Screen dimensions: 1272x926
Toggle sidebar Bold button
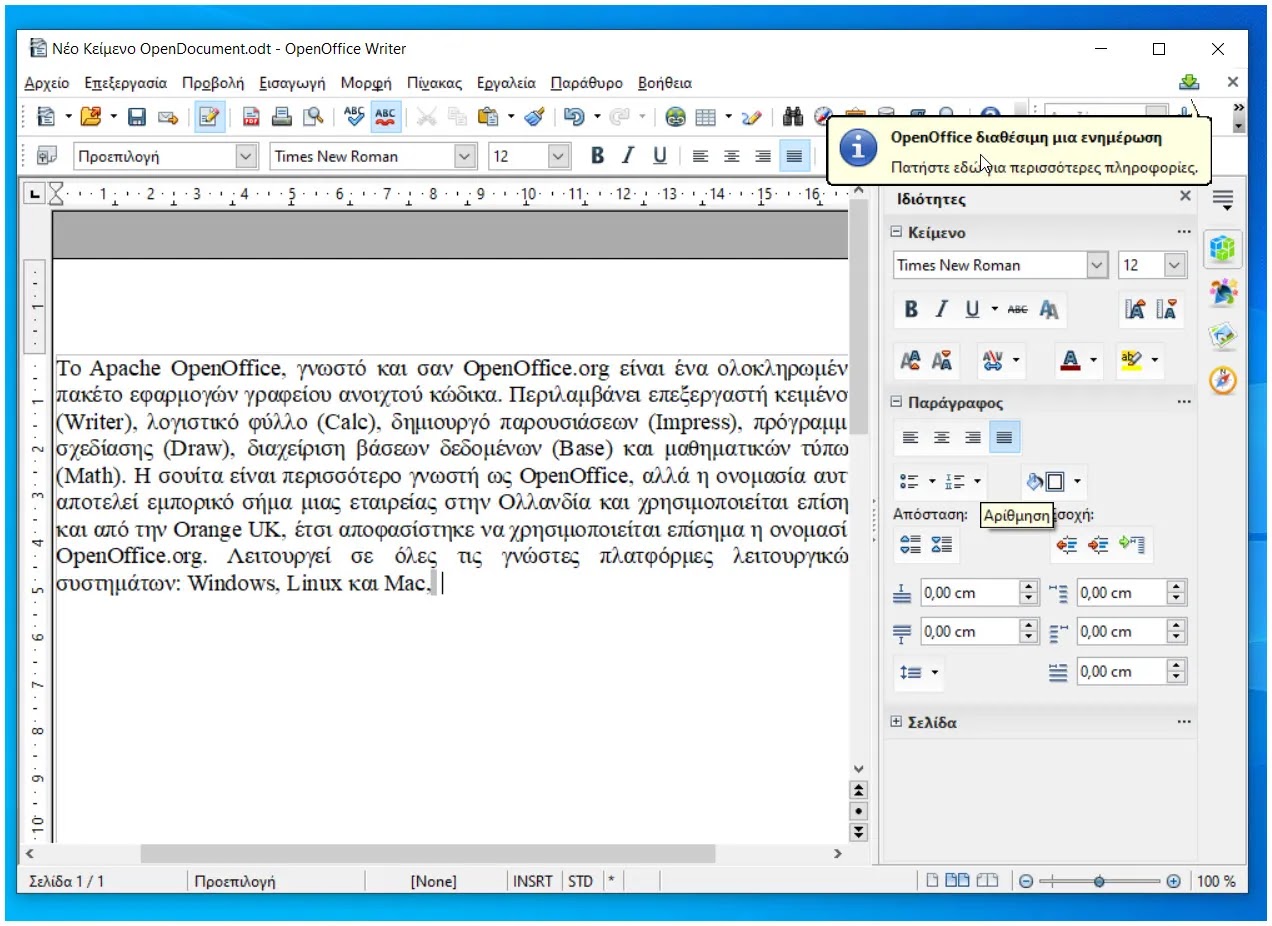click(911, 310)
